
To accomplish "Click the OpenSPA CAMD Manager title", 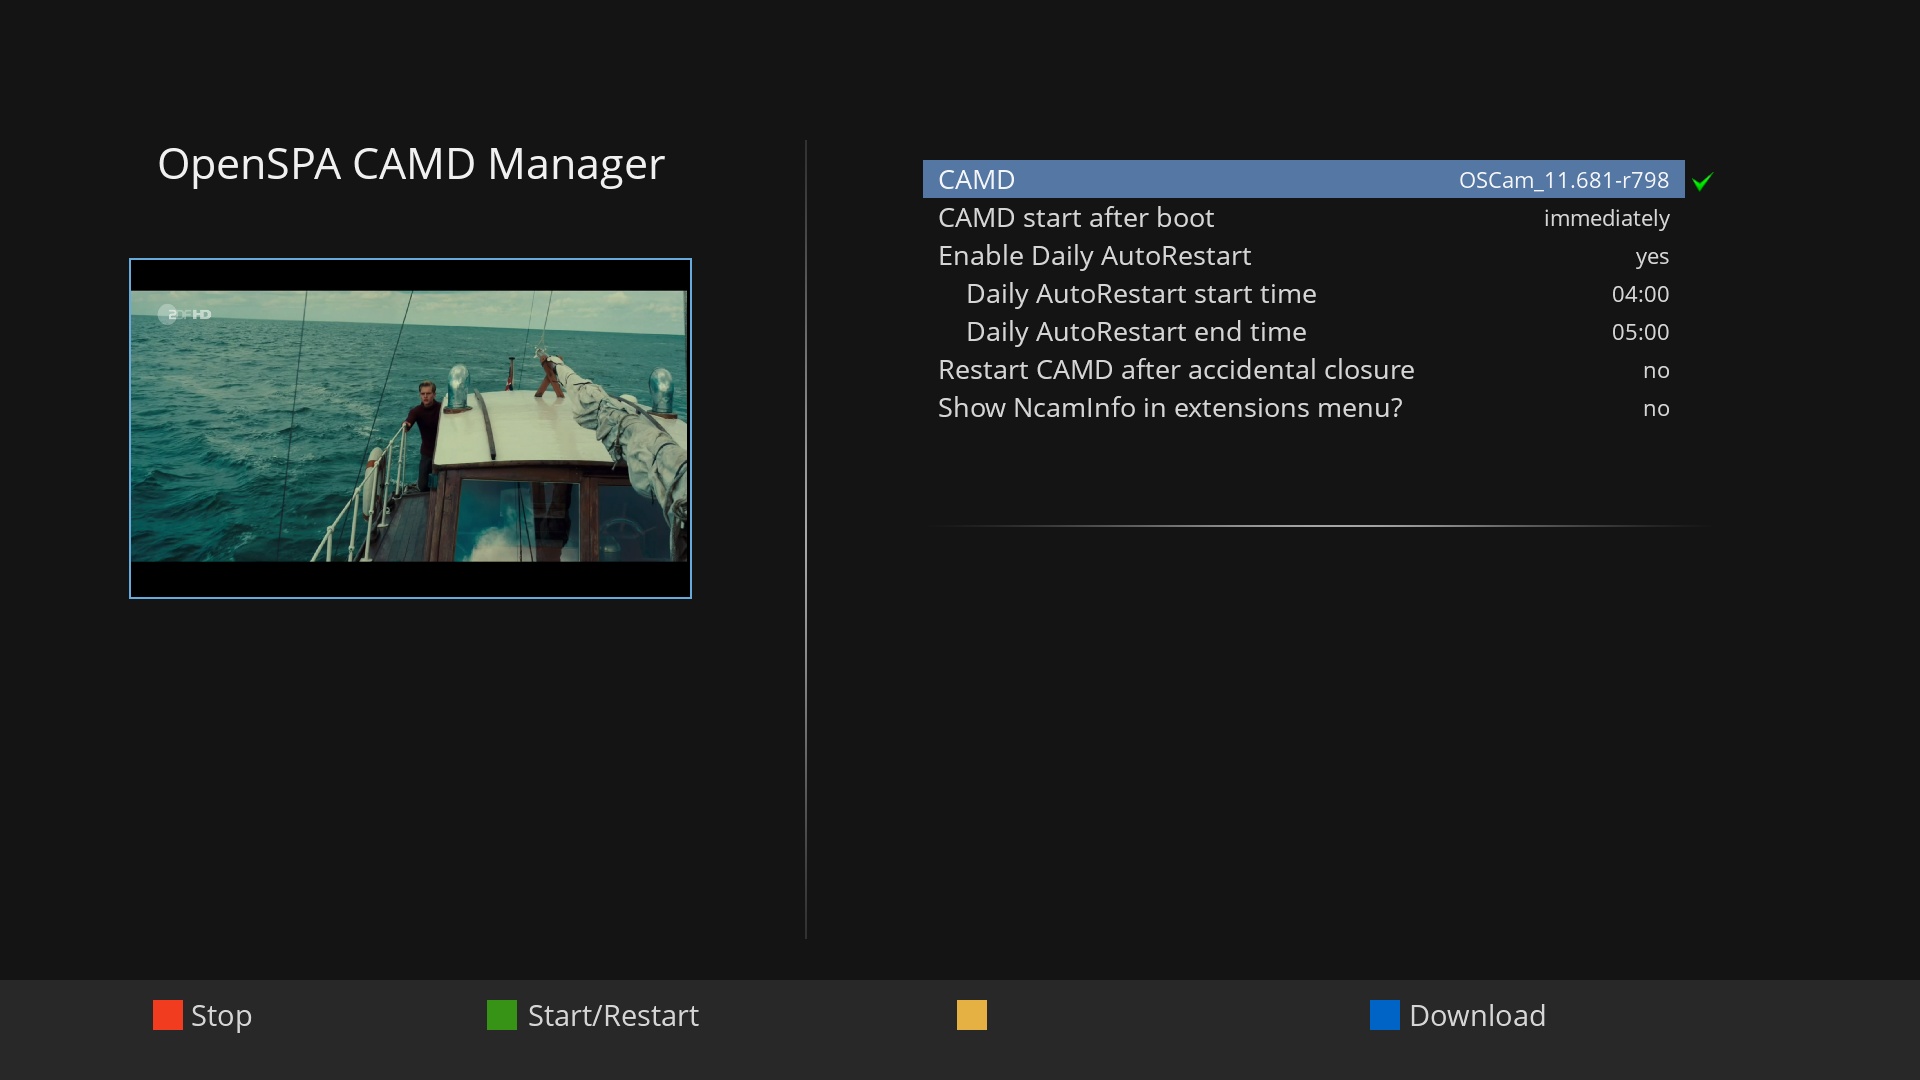I will [411, 164].
